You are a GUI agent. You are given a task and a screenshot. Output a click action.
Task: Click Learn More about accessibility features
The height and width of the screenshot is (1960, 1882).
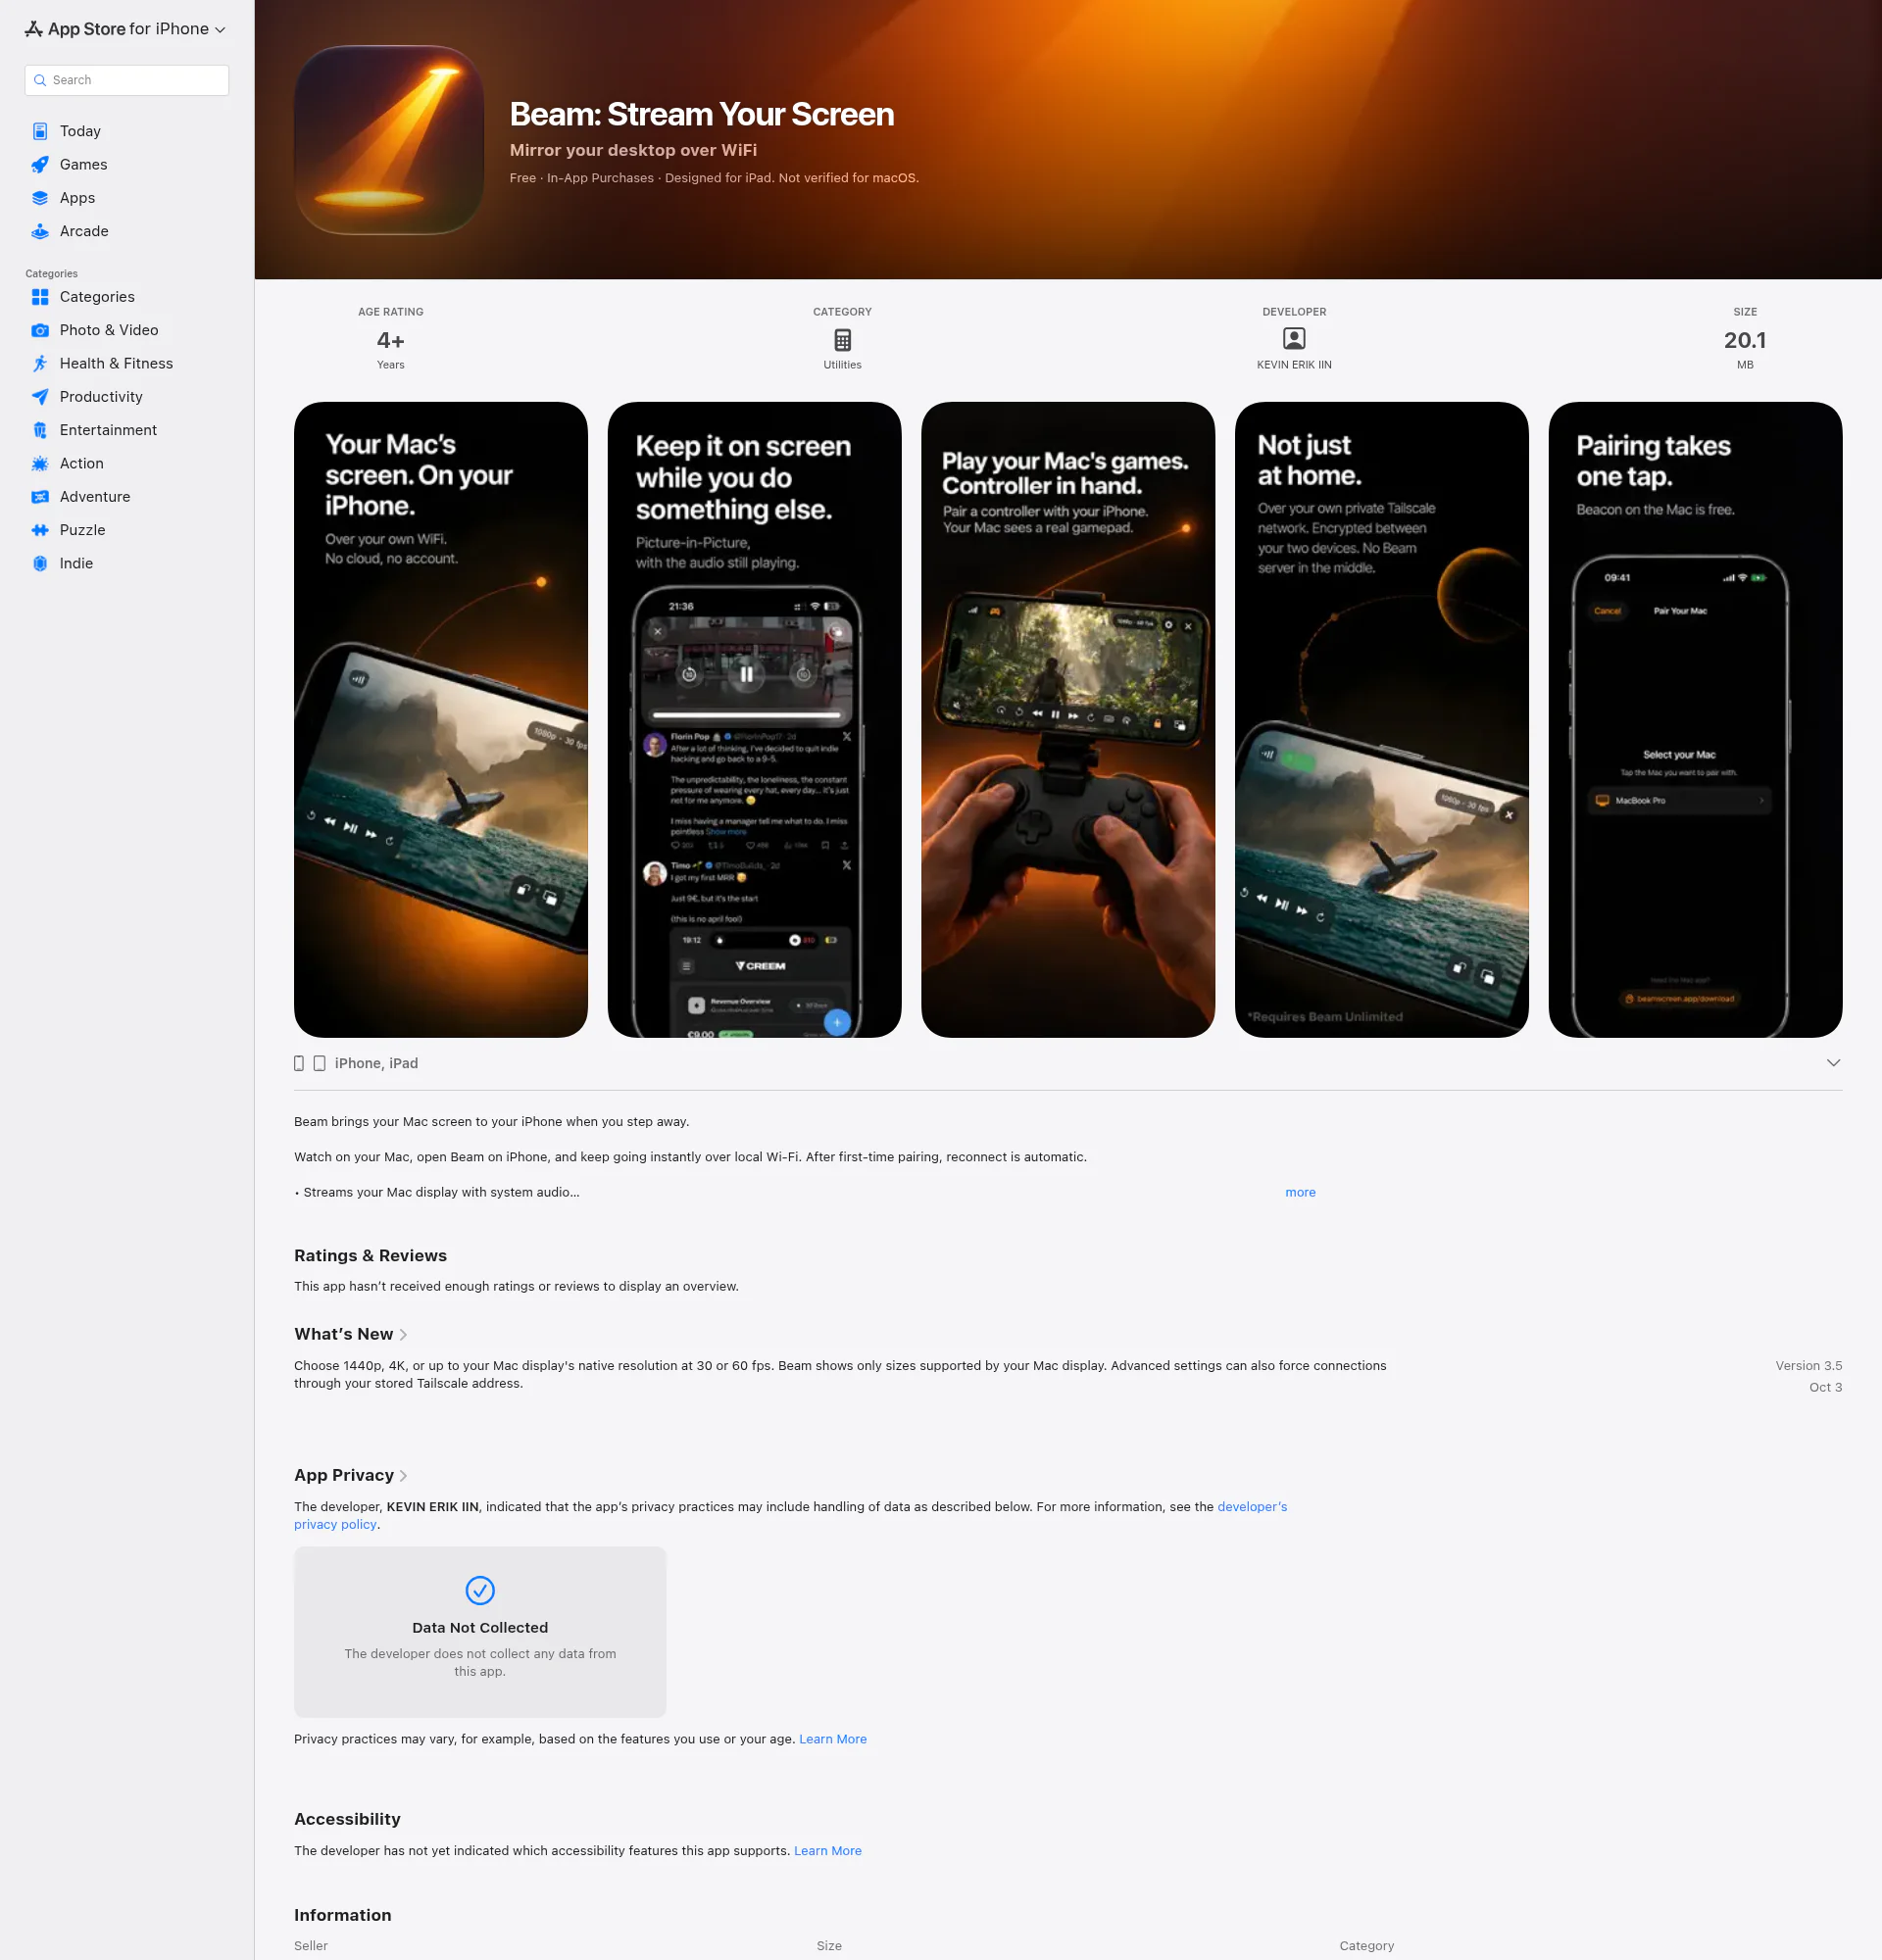(x=828, y=1851)
